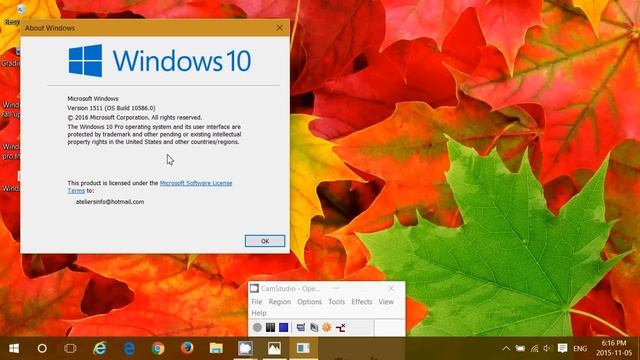Open the CamStudio Region menu

[x=280, y=302]
